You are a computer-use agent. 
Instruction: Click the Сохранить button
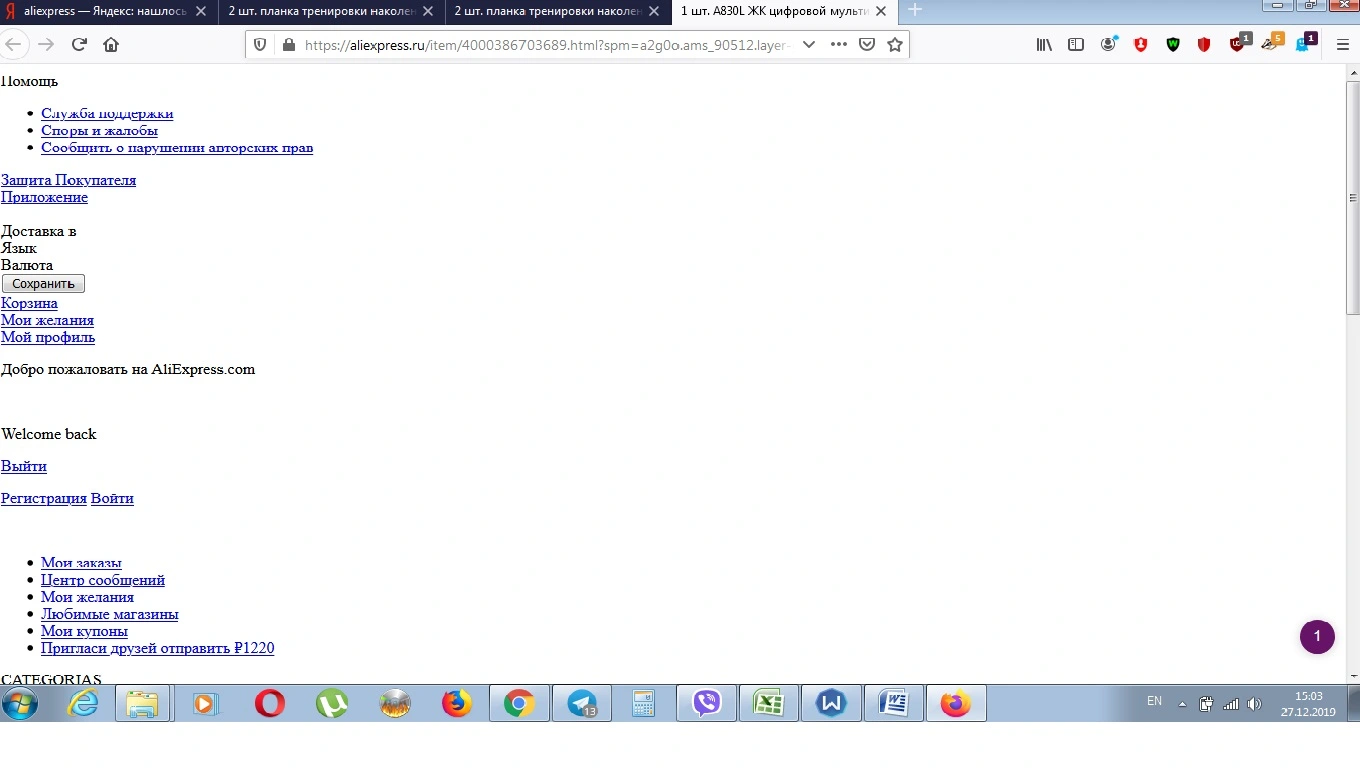[x=43, y=284]
